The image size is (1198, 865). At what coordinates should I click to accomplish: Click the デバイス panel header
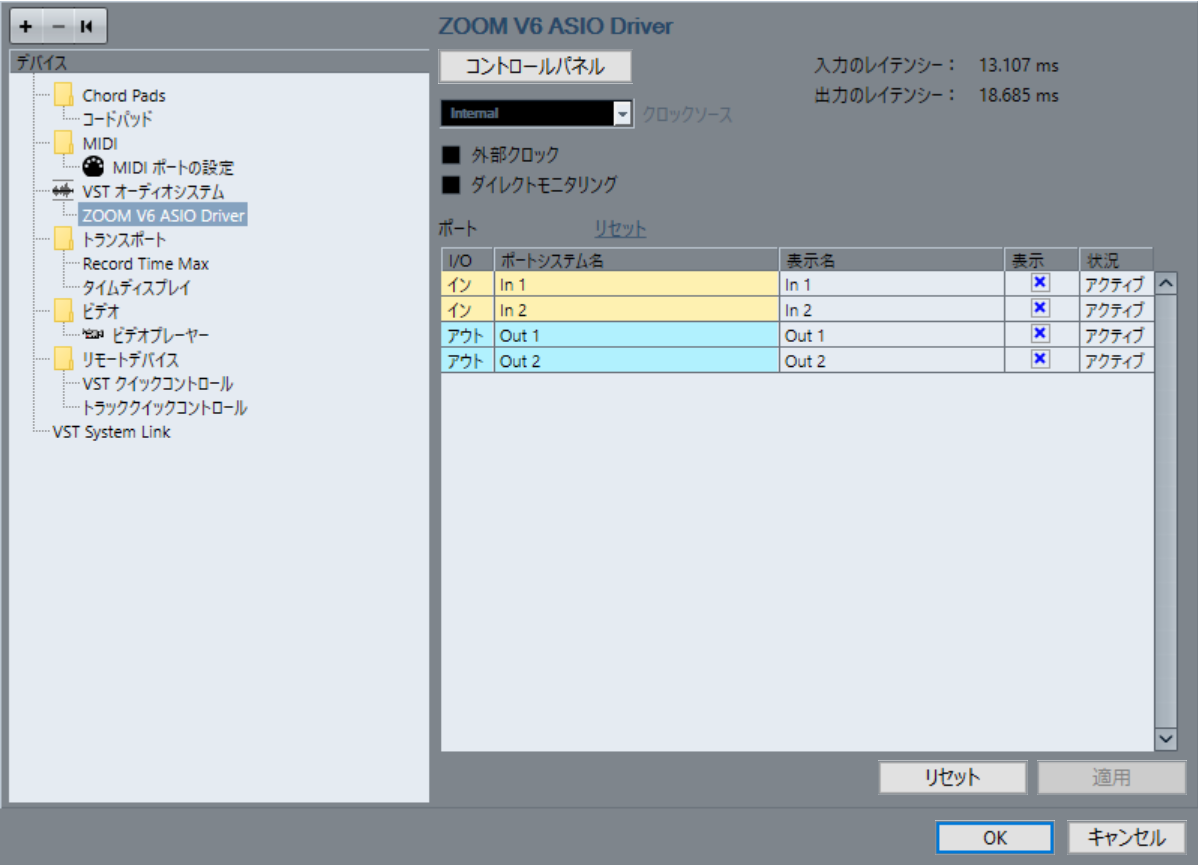[x=219, y=62]
